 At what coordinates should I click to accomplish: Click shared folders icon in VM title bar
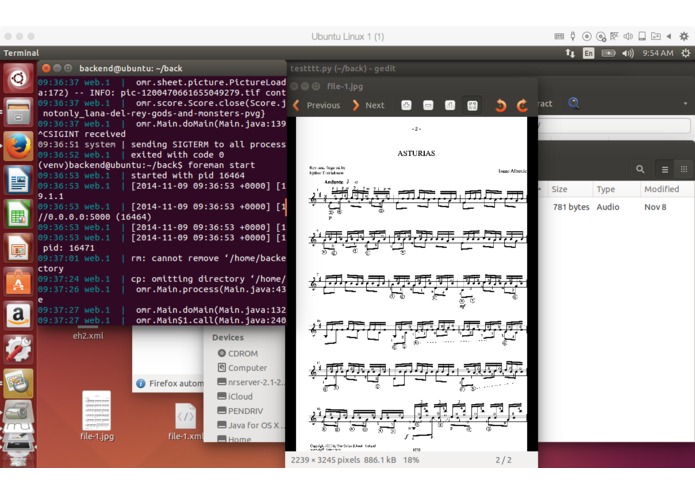(656, 36)
